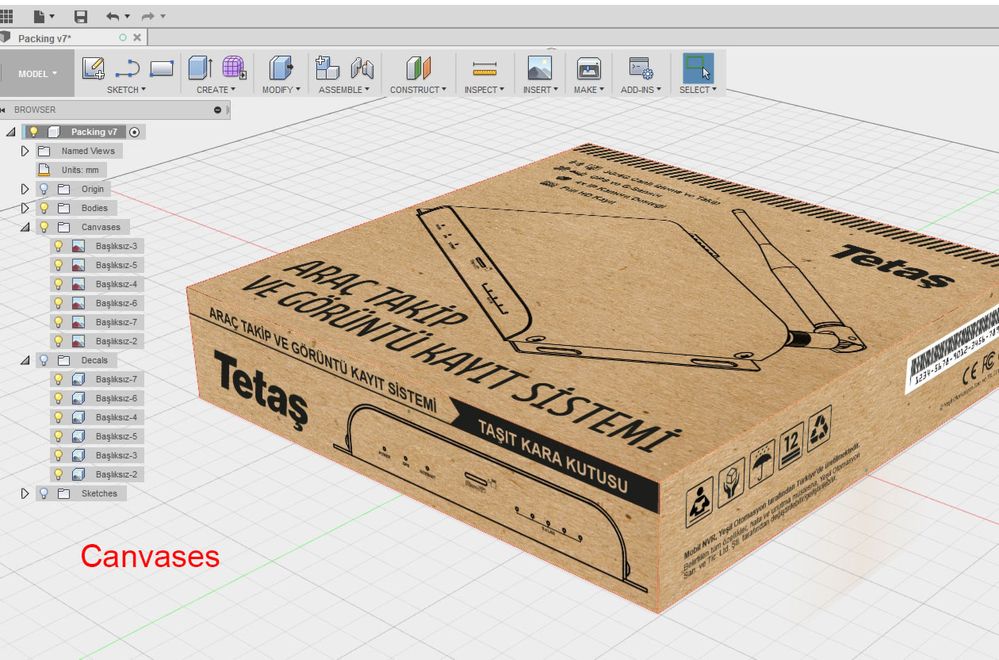Screen dimensions: 999x660
Task: Open the CREATE menu
Action: [x=216, y=90]
